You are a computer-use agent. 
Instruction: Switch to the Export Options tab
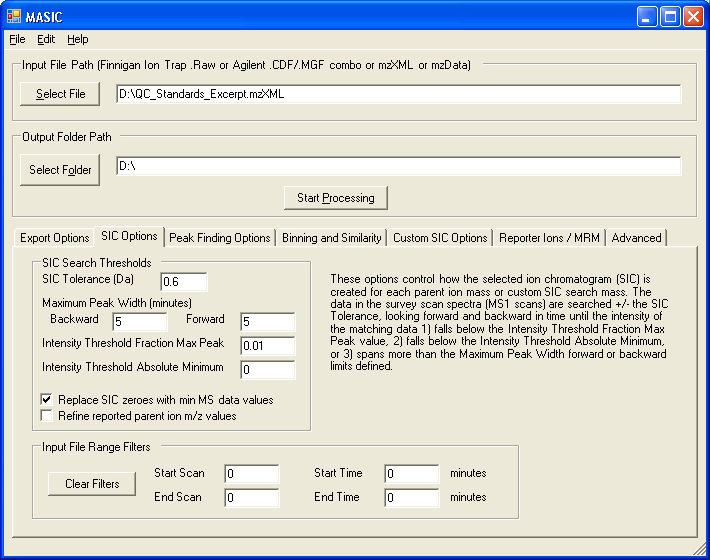click(54, 238)
